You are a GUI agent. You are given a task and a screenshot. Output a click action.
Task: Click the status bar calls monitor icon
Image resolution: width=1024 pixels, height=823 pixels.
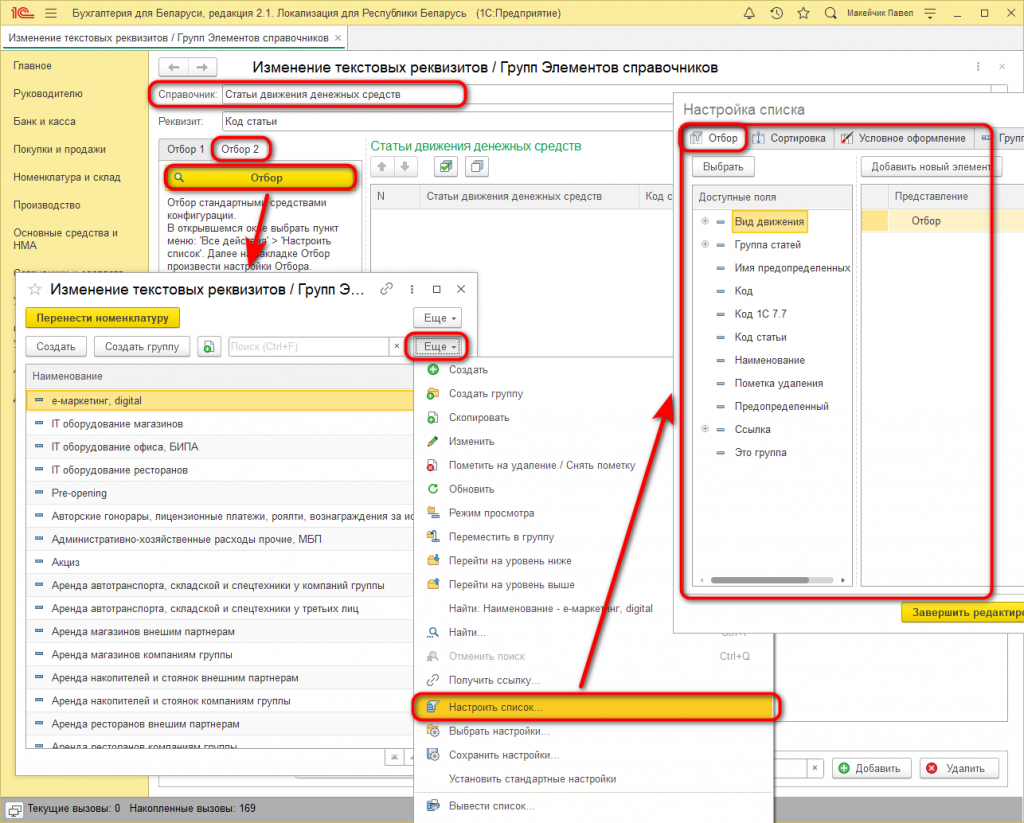pyautogui.click(x=14, y=809)
